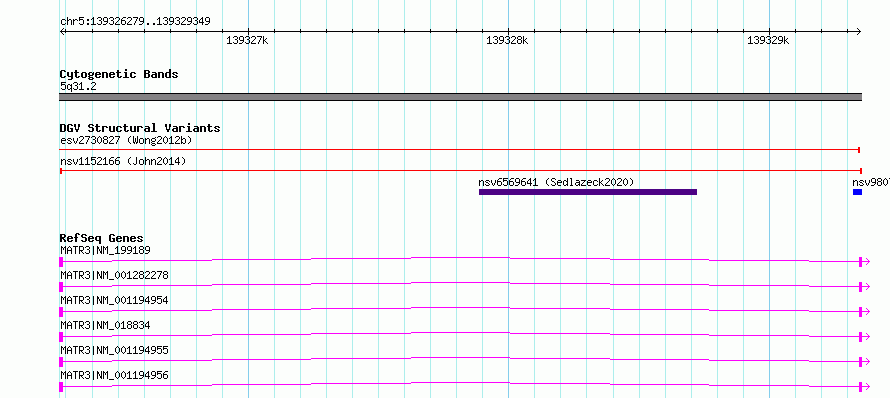Click the nsv1152166 (John2014) variant label
The width and height of the screenshot is (890, 398).
(123, 161)
